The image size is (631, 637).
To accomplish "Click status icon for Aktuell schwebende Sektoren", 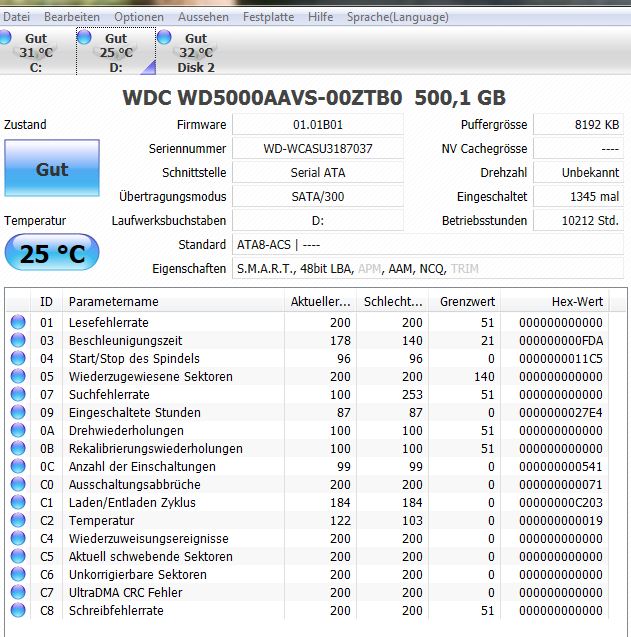I will click(18, 556).
